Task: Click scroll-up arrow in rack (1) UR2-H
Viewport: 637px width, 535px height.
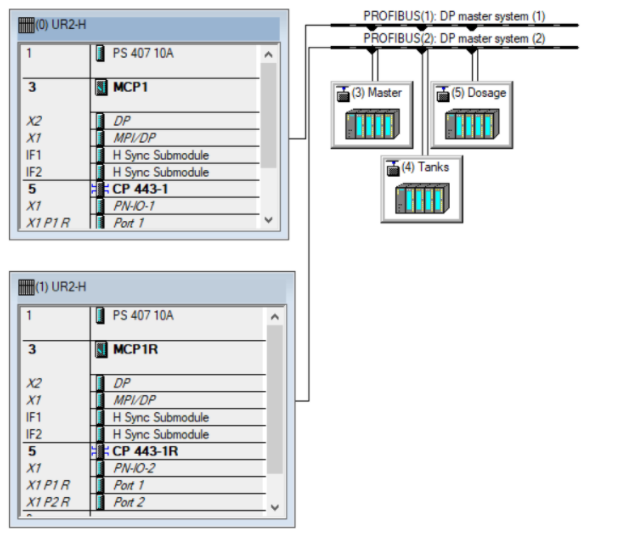Action: click(x=274, y=316)
